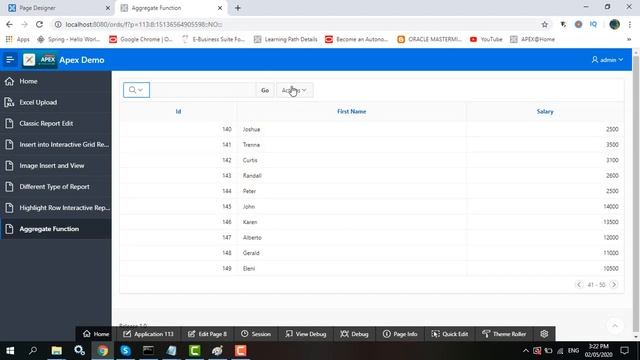Go back in browser history

pyautogui.click(x=9, y=24)
